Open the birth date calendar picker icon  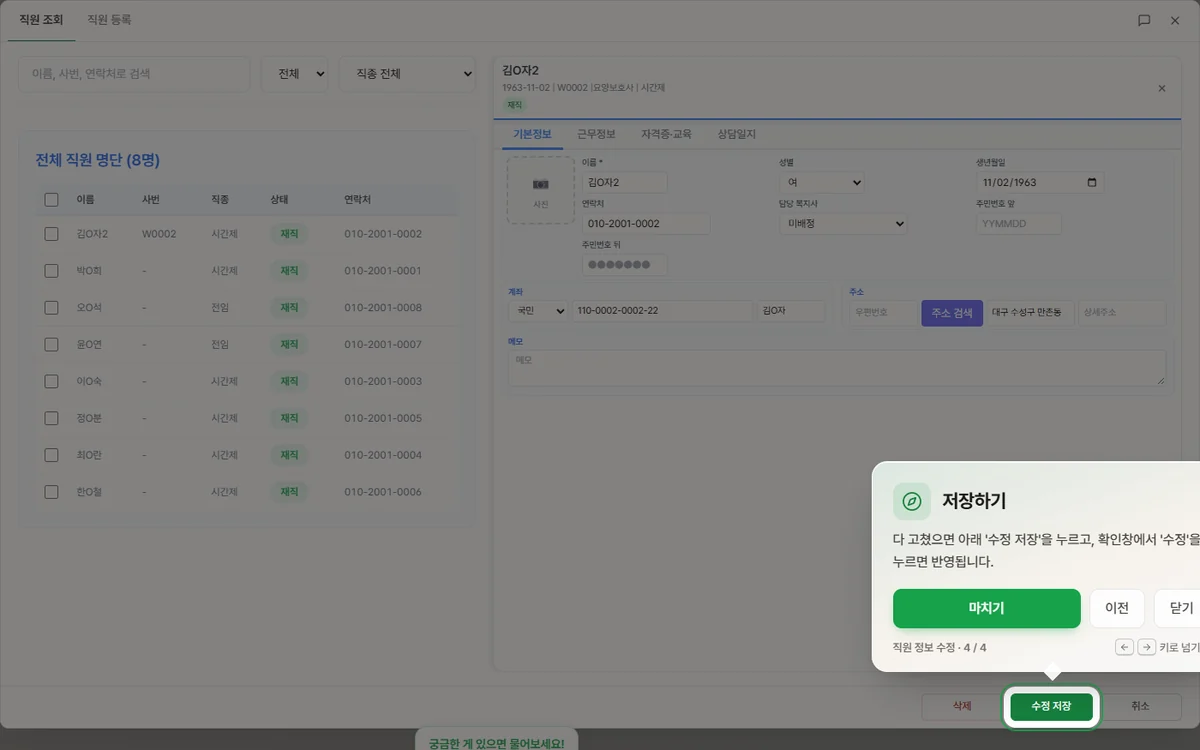(1091, 183)
